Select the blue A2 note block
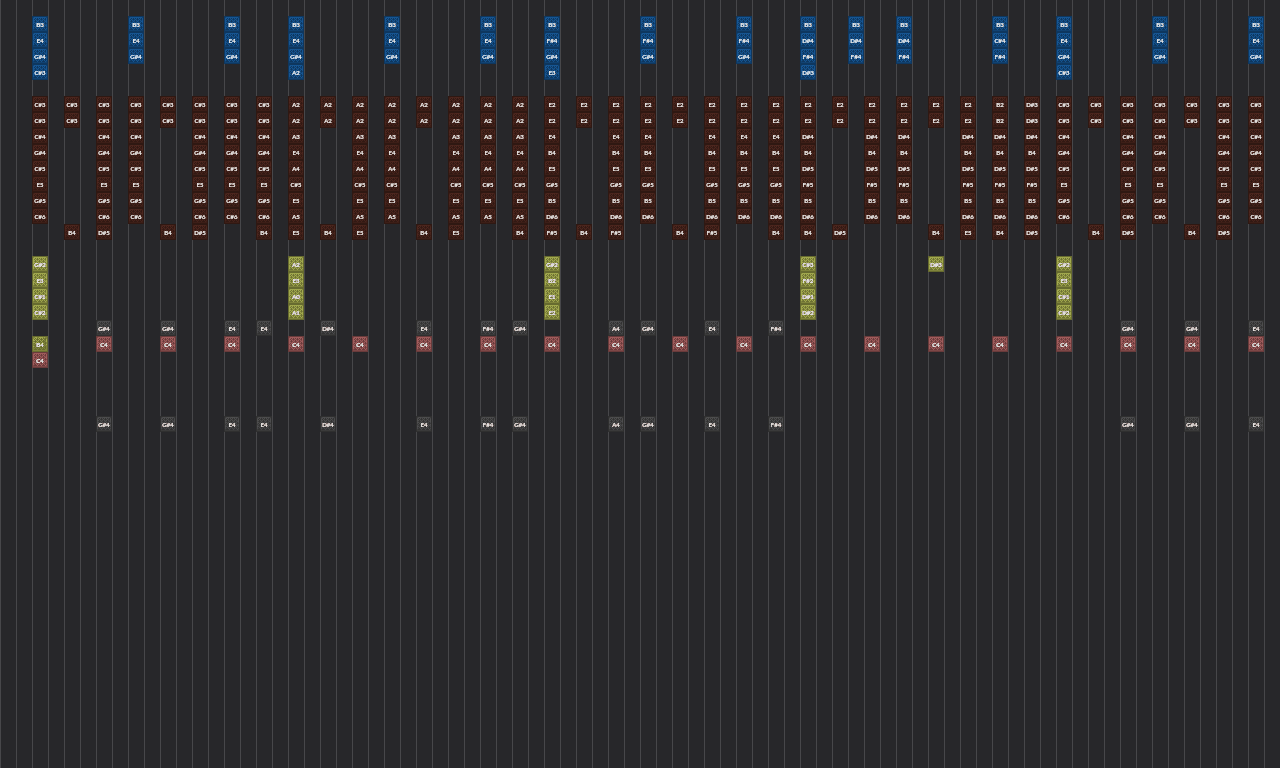 tap(296, 73)
